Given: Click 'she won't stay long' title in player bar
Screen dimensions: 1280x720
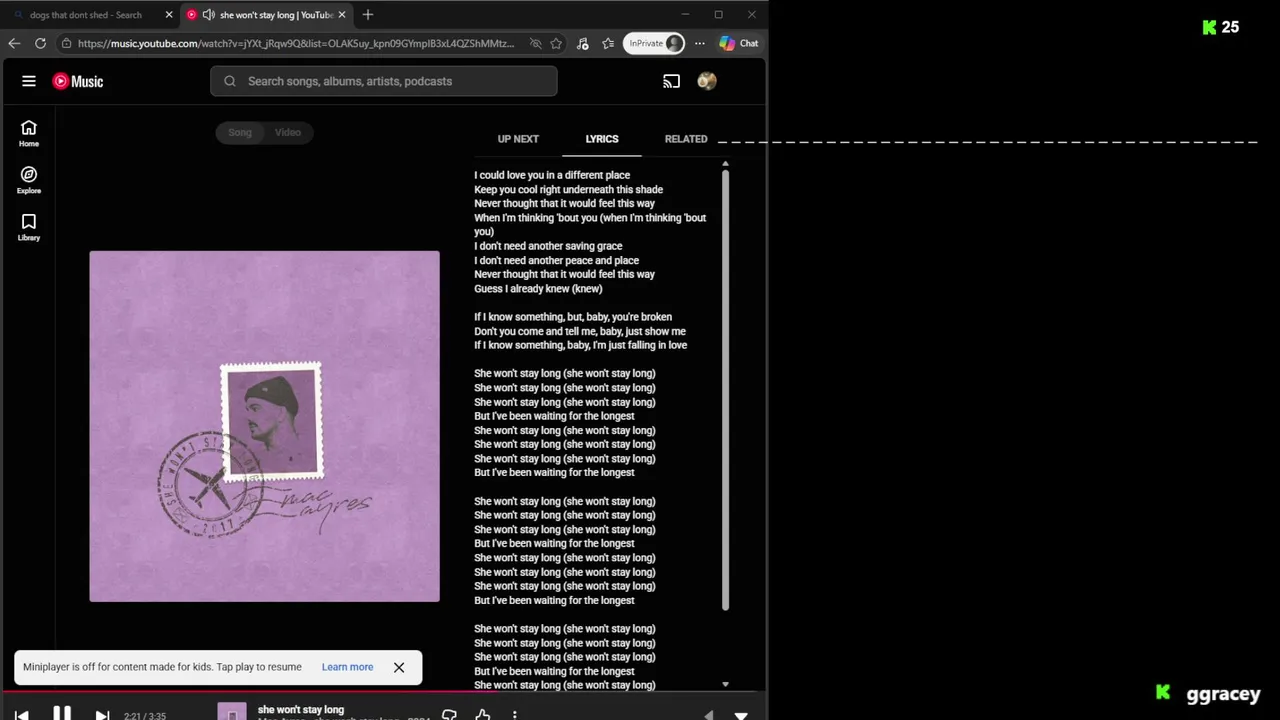Looking at the screenshot, I should click(301, 710).
